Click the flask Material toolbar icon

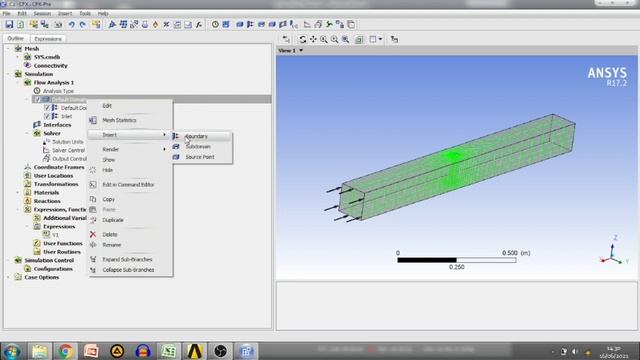coord(145,24)
